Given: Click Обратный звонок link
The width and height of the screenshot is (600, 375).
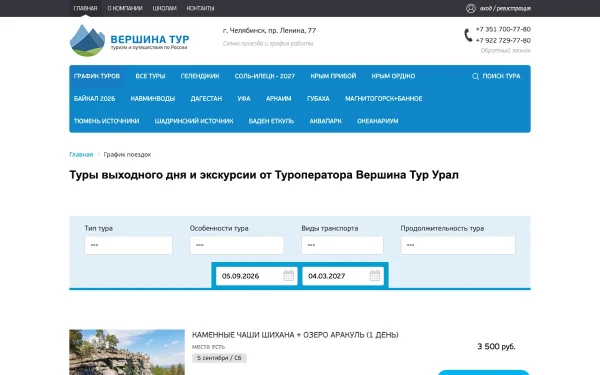Looking at the screenshot, I should (x=506, y=51).
